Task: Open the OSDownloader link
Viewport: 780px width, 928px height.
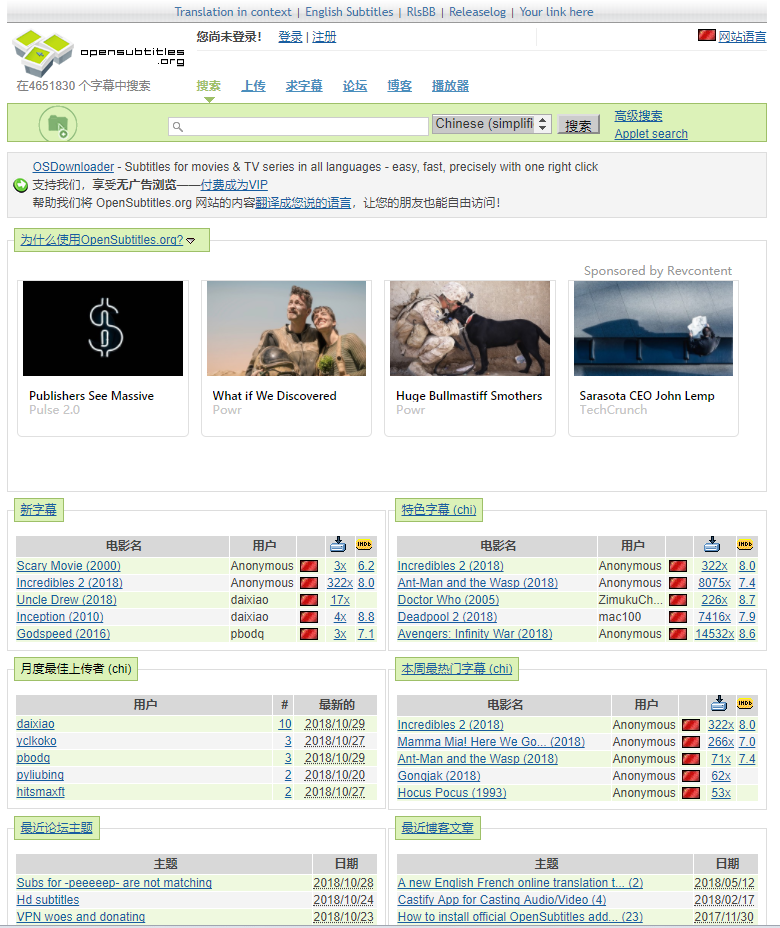Action: pos(73,167)
